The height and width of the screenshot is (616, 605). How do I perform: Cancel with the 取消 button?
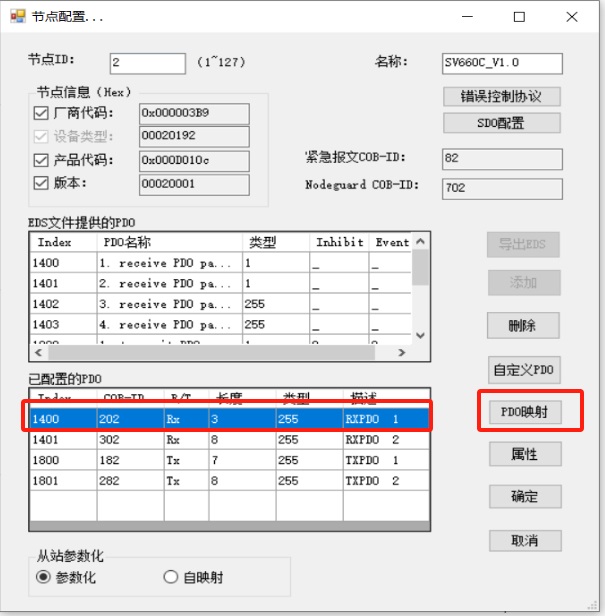524,540
